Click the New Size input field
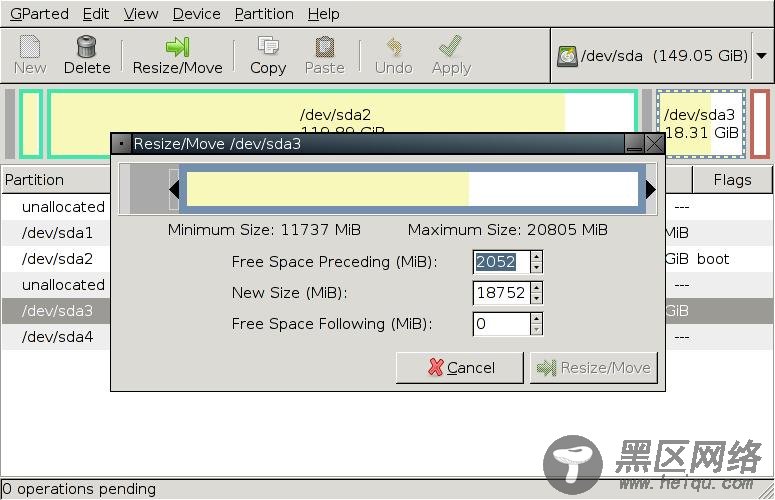 coord(501,293)
